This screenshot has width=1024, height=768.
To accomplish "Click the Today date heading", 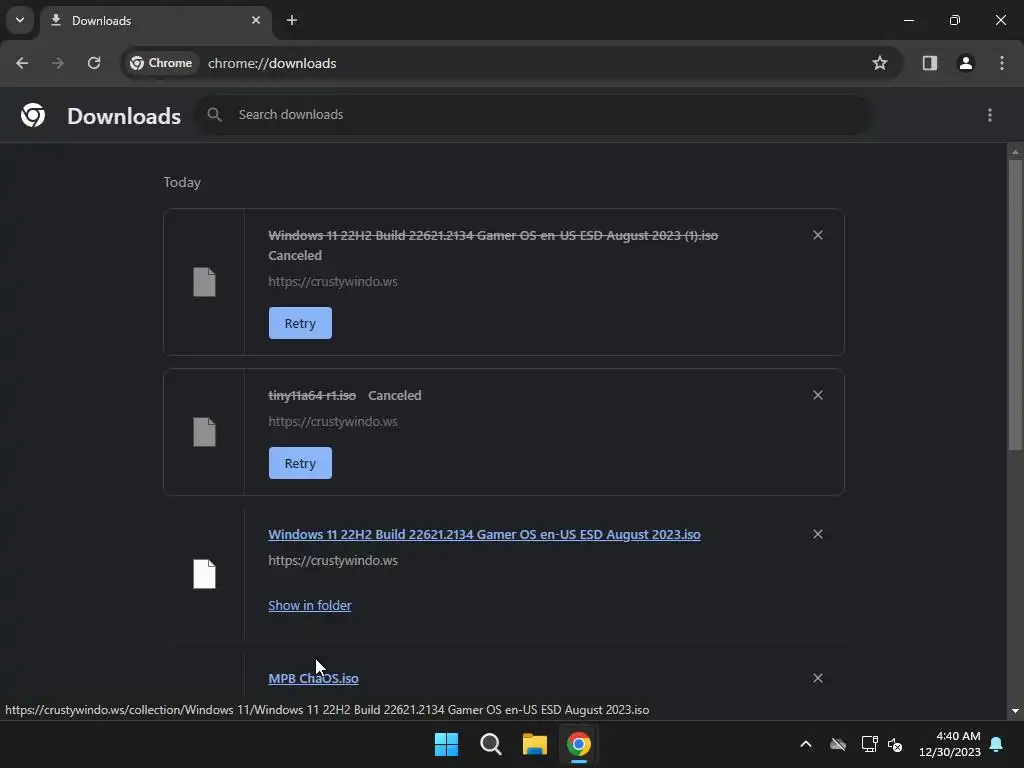I will click(x=182, y=182).
